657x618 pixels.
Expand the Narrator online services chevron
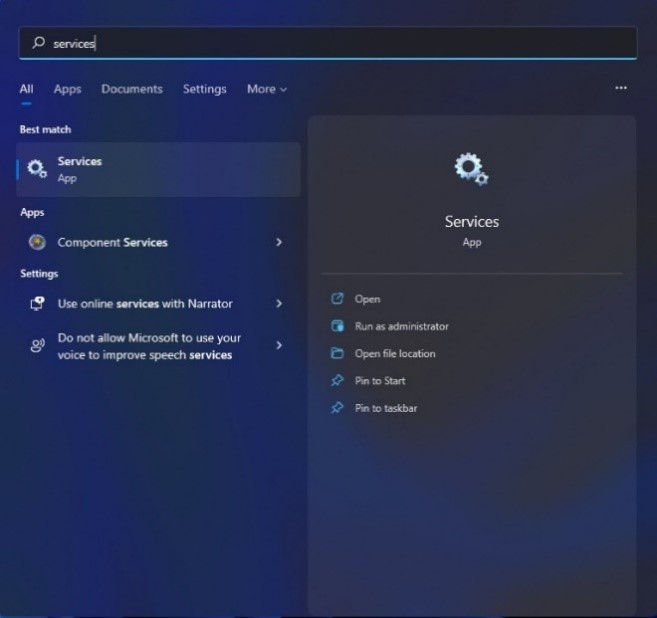point(279,303)
